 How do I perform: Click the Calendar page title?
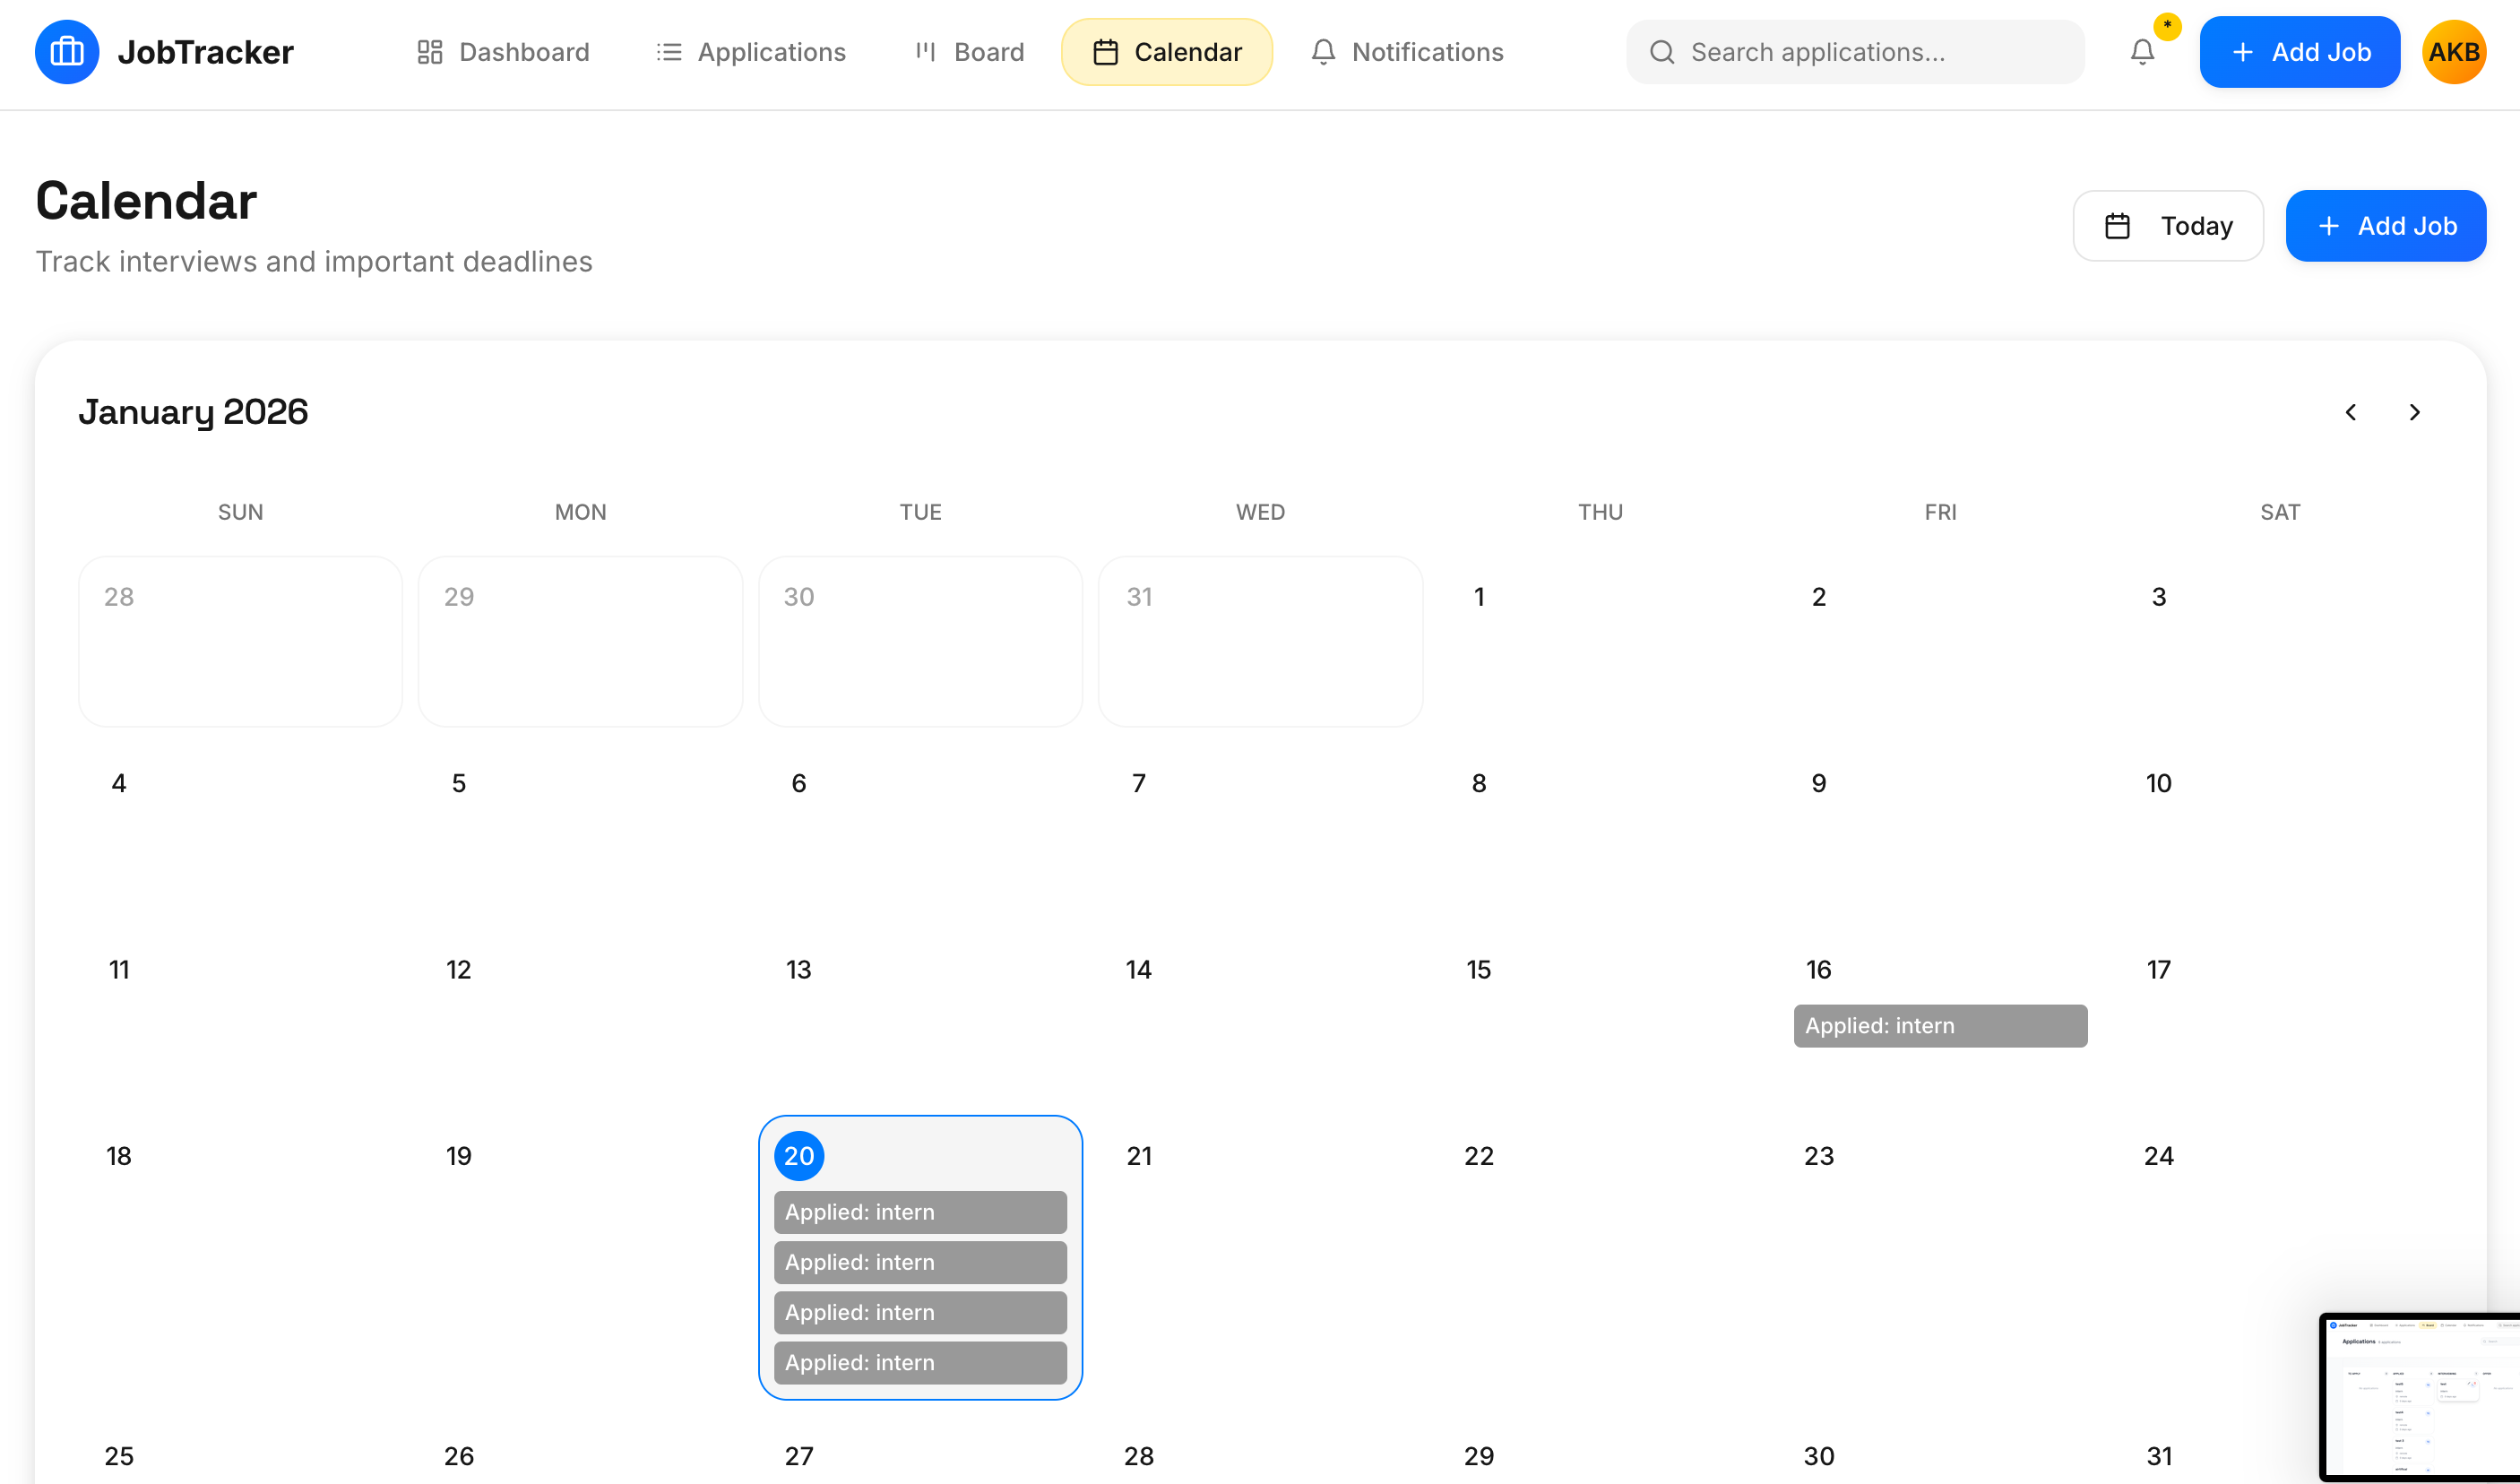[x=146, y=200]
